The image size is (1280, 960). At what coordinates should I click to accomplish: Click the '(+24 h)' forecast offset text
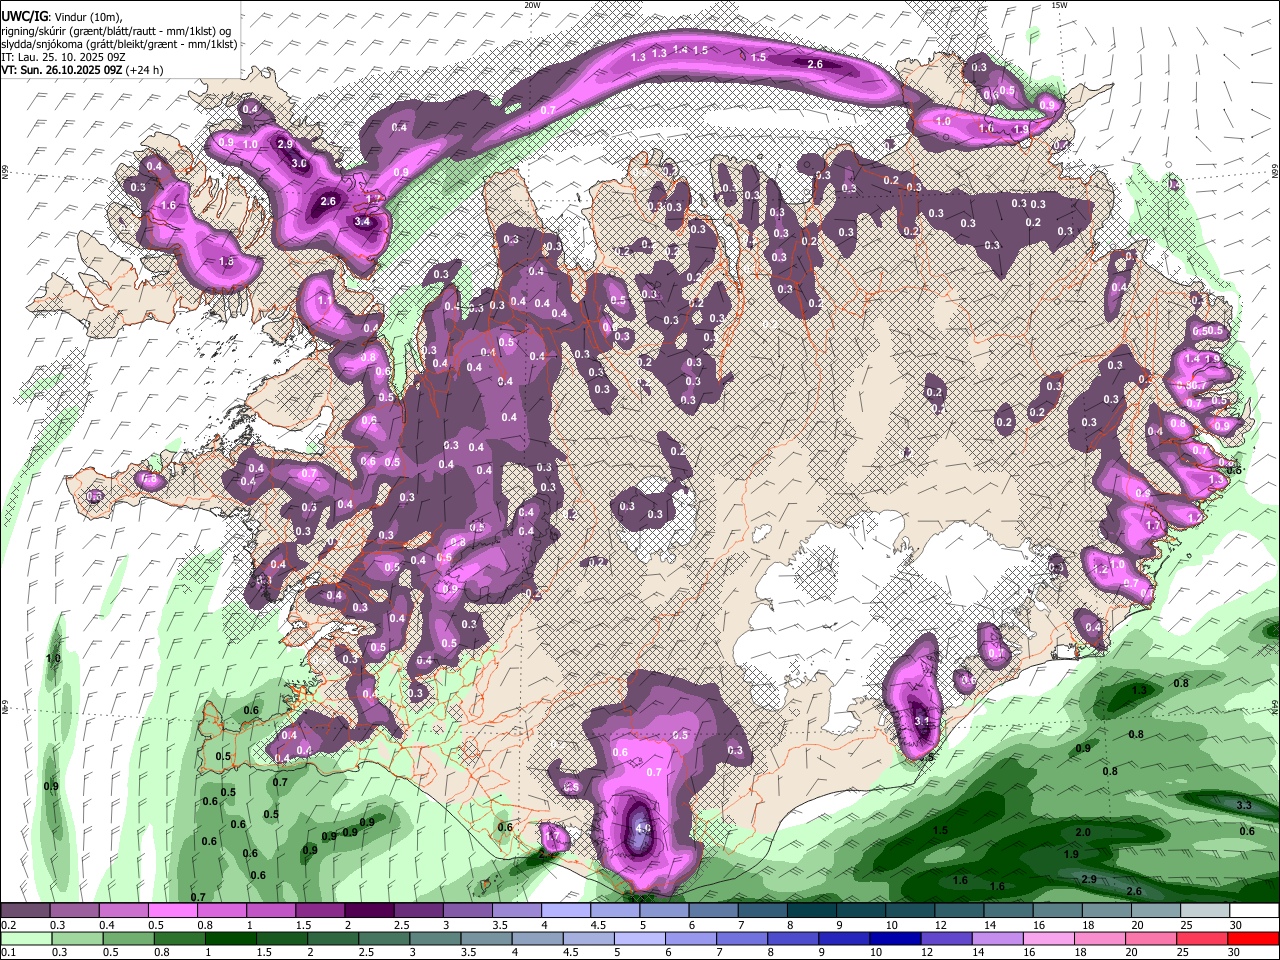(x=145, y=70)
